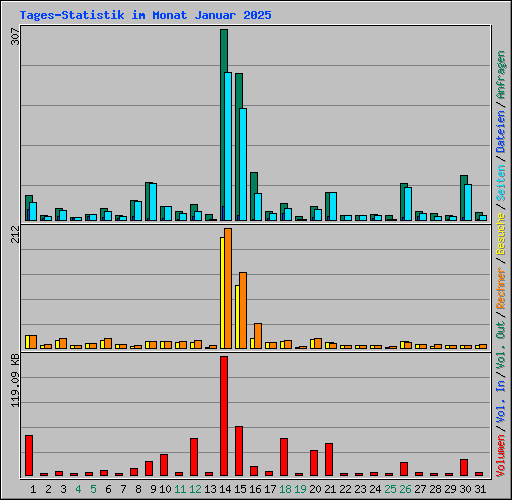Click the yellow Besuche bar for day 14
This screenshot has width=512, height=500.
(x=222, y=293)
